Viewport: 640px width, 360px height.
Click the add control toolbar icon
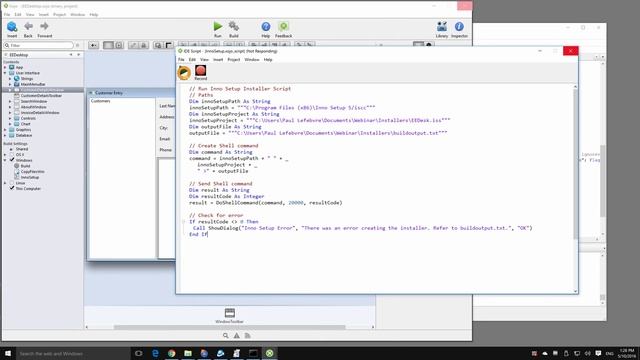pyautogui.click(x=93, y=45)
